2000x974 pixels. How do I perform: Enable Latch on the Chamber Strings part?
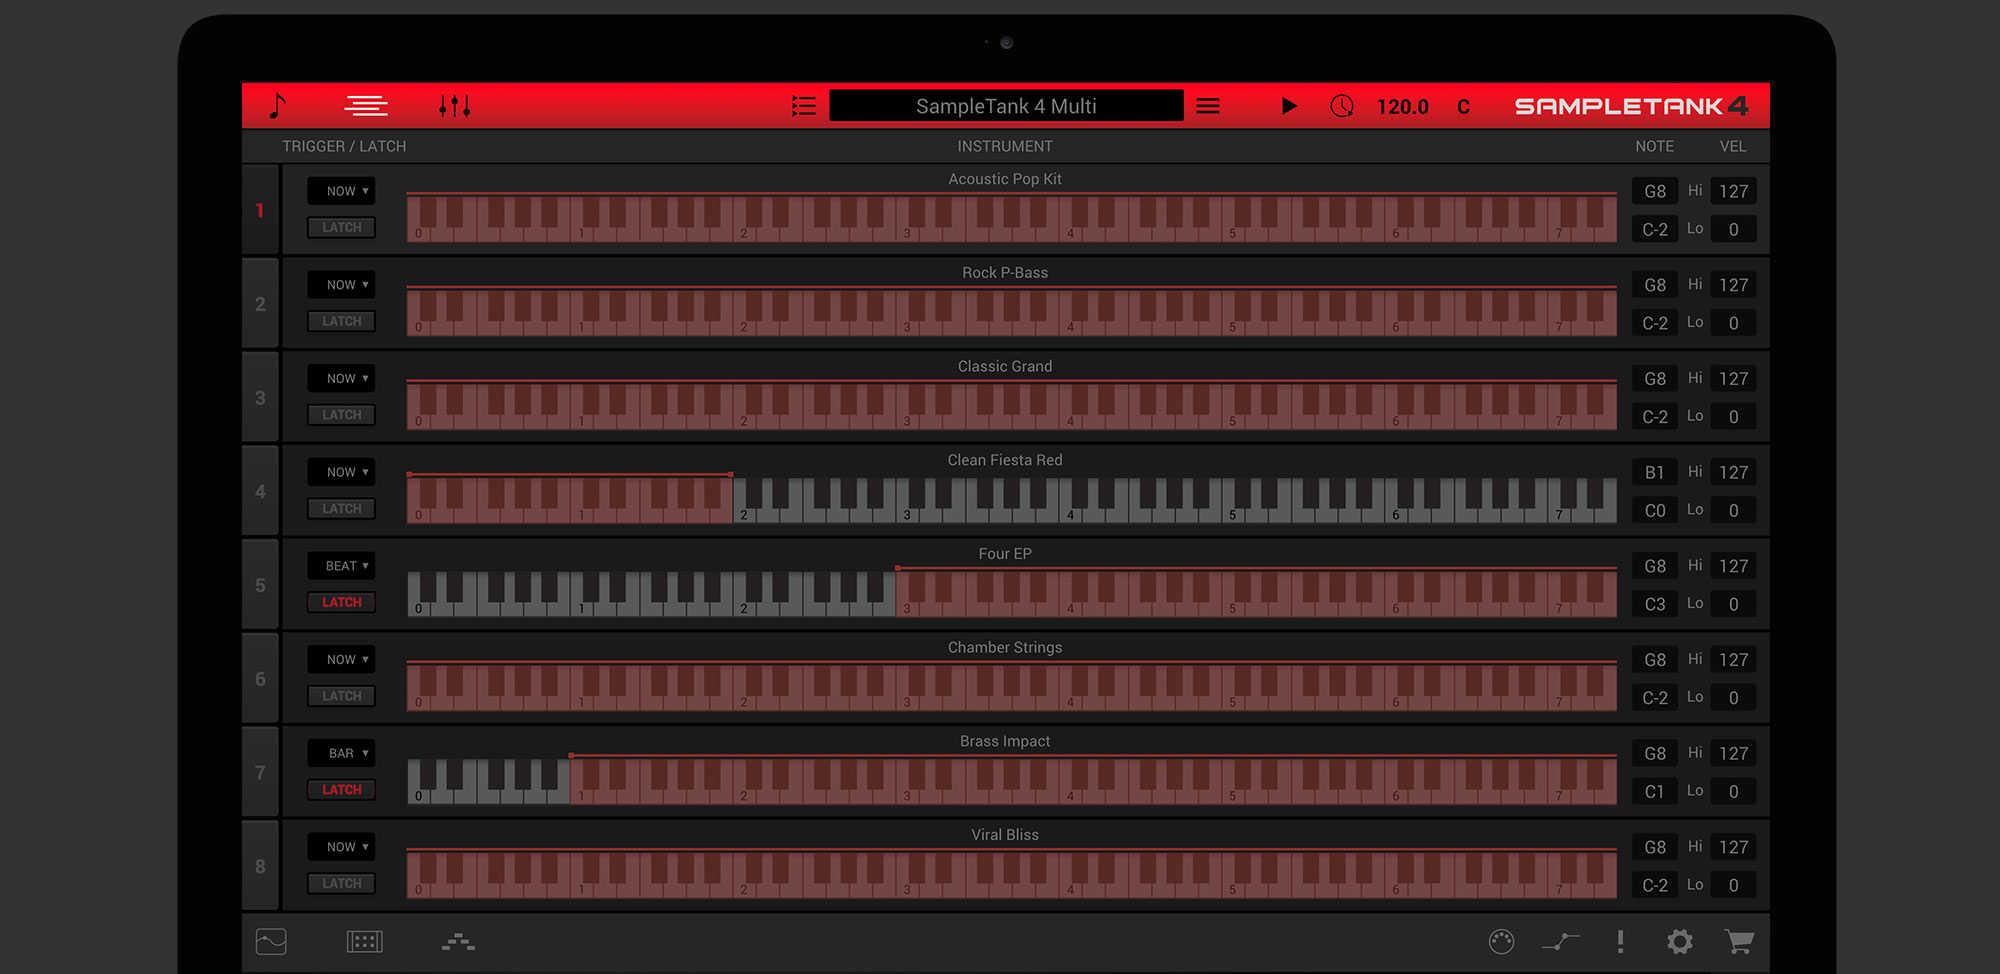coord(341,695)
